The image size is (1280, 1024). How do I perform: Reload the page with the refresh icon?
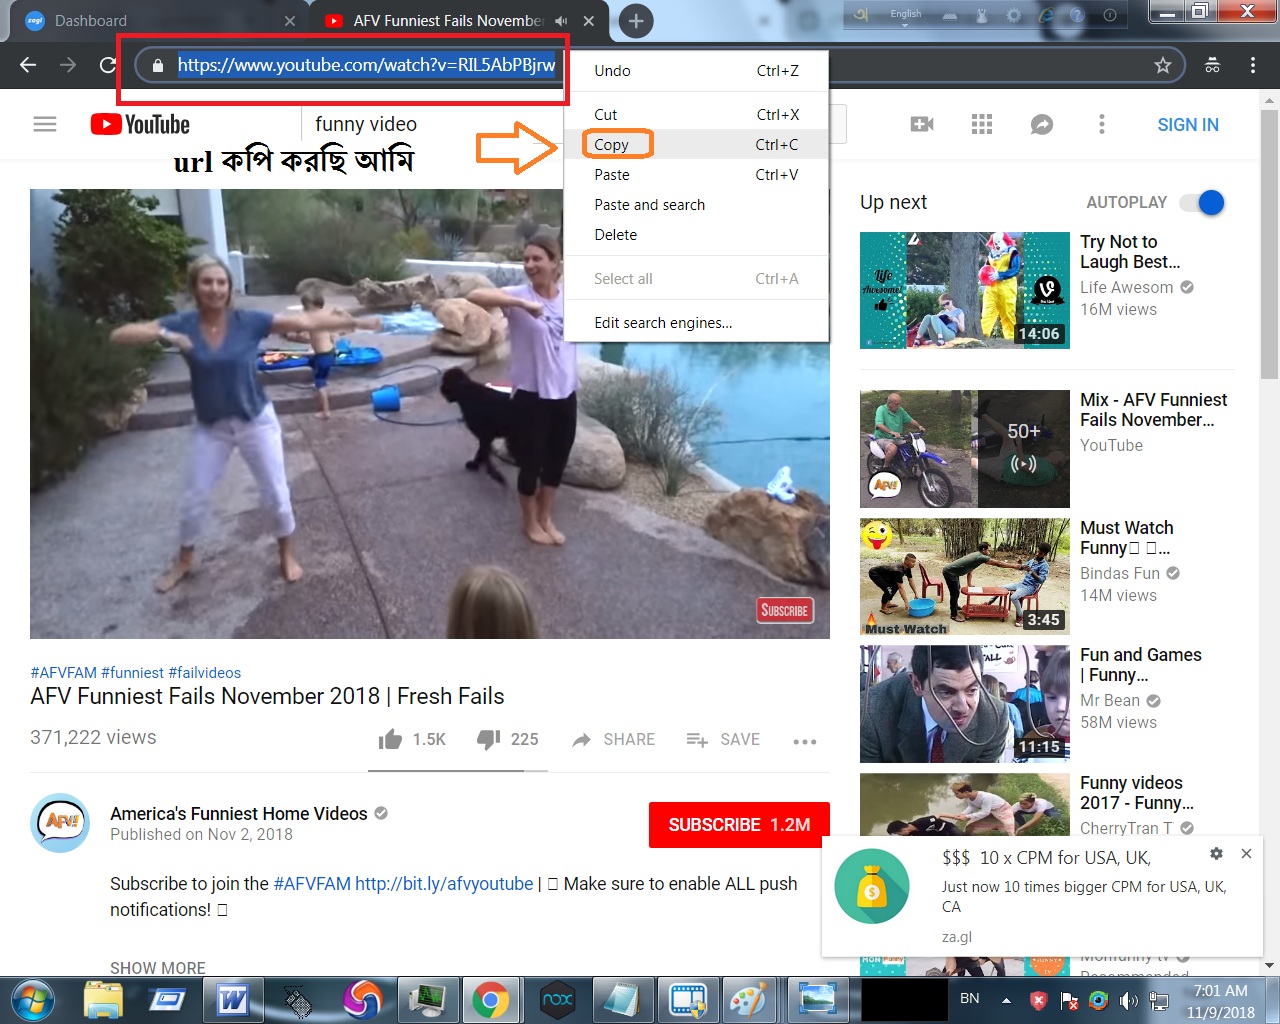pos(107,65)
